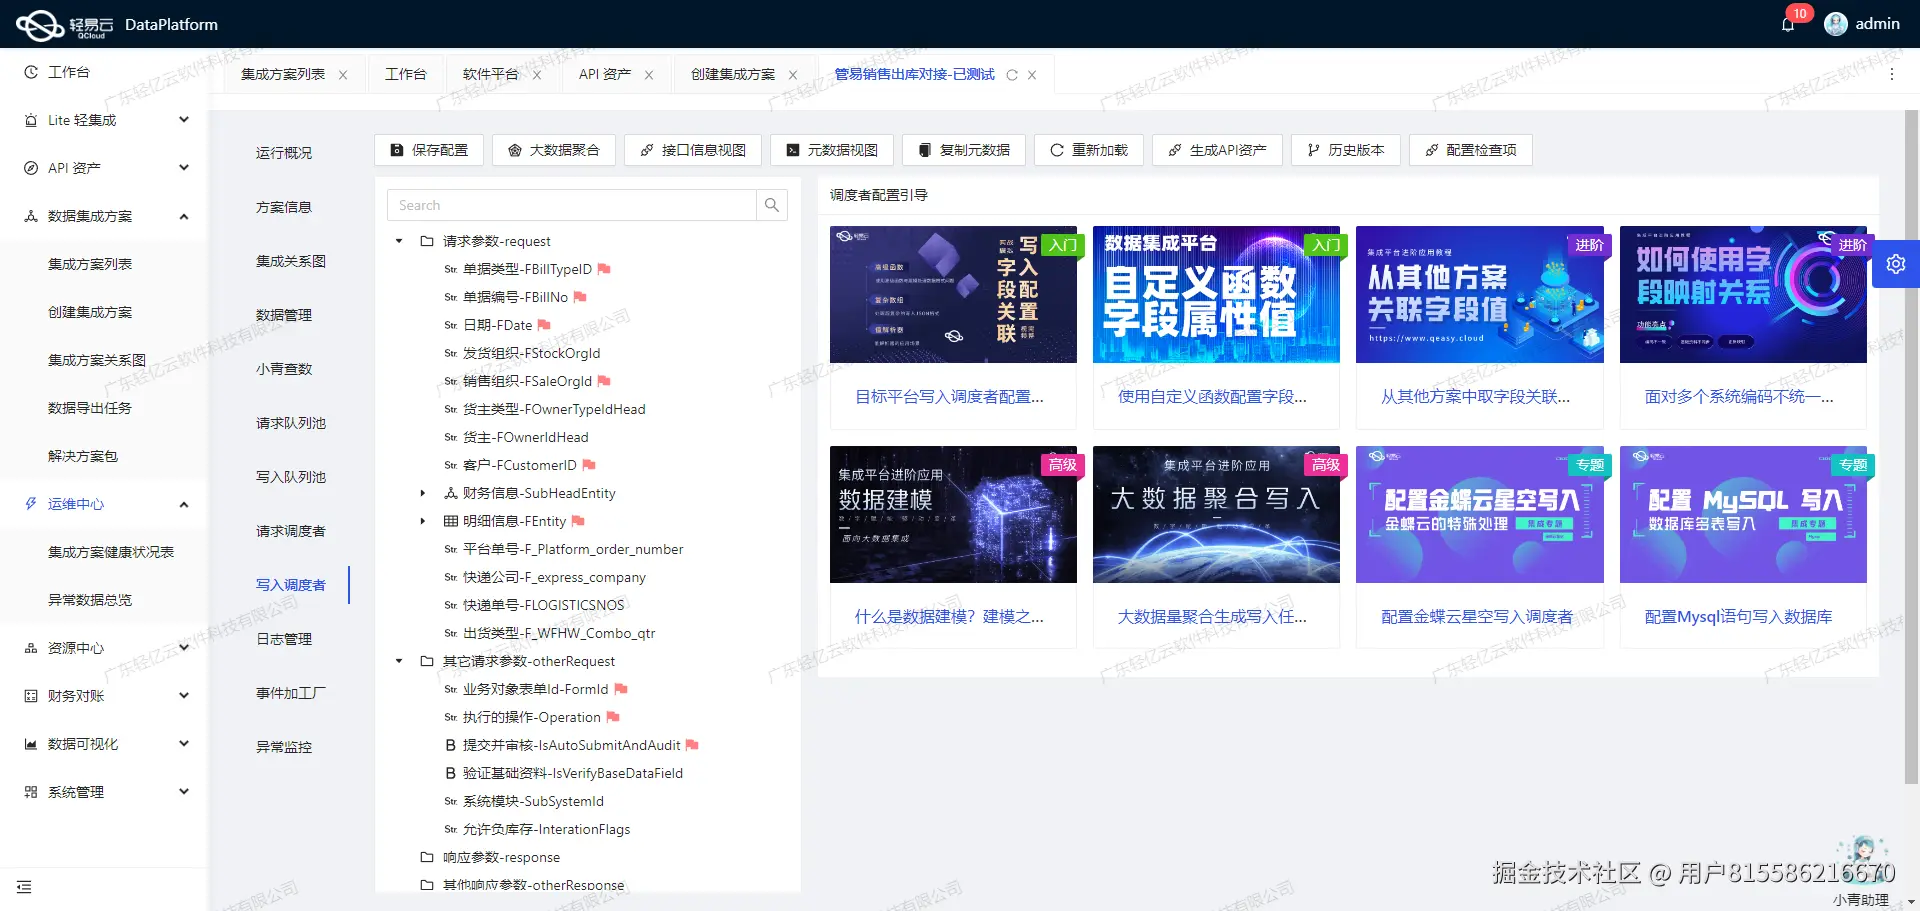
Task: Click the search magnifier beside the parameter search box
Action: (771, 205)
